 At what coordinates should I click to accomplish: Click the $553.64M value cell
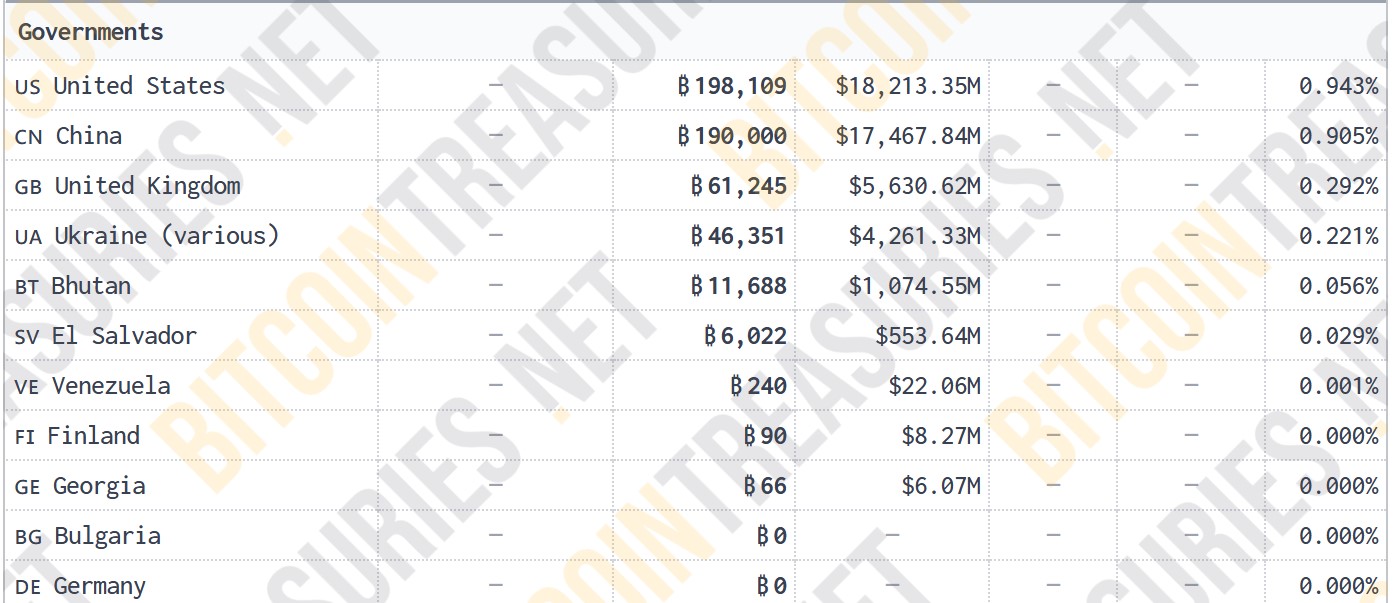coord(928,336)
